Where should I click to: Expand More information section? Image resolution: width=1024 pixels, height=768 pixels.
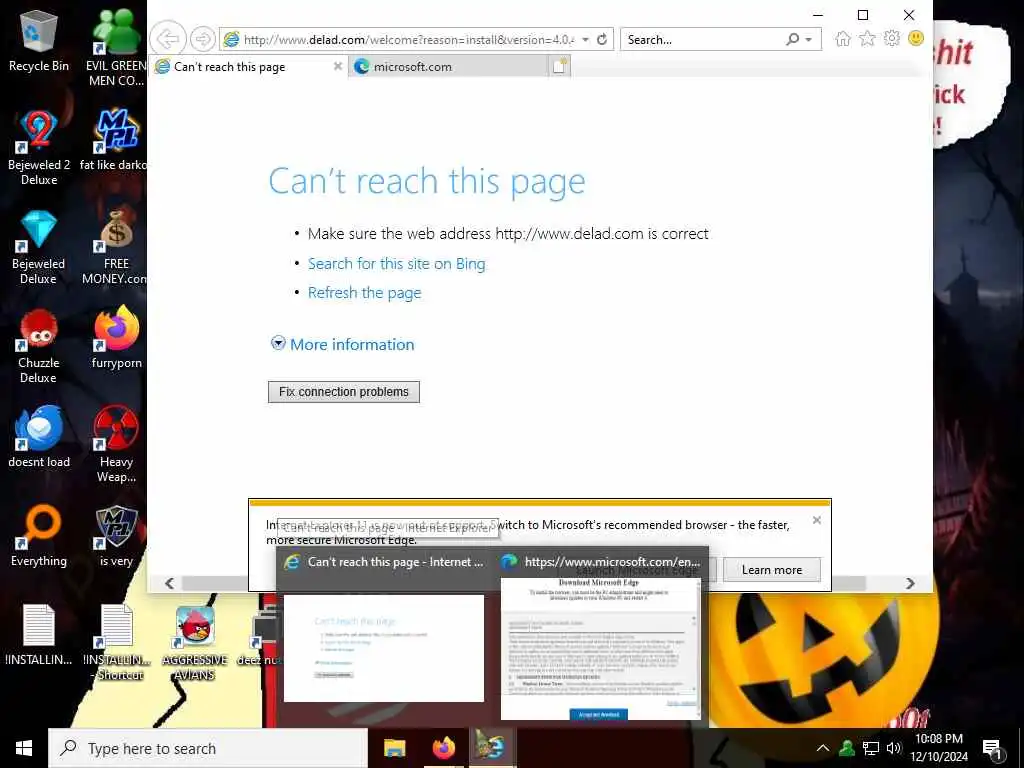click(343, 344)
